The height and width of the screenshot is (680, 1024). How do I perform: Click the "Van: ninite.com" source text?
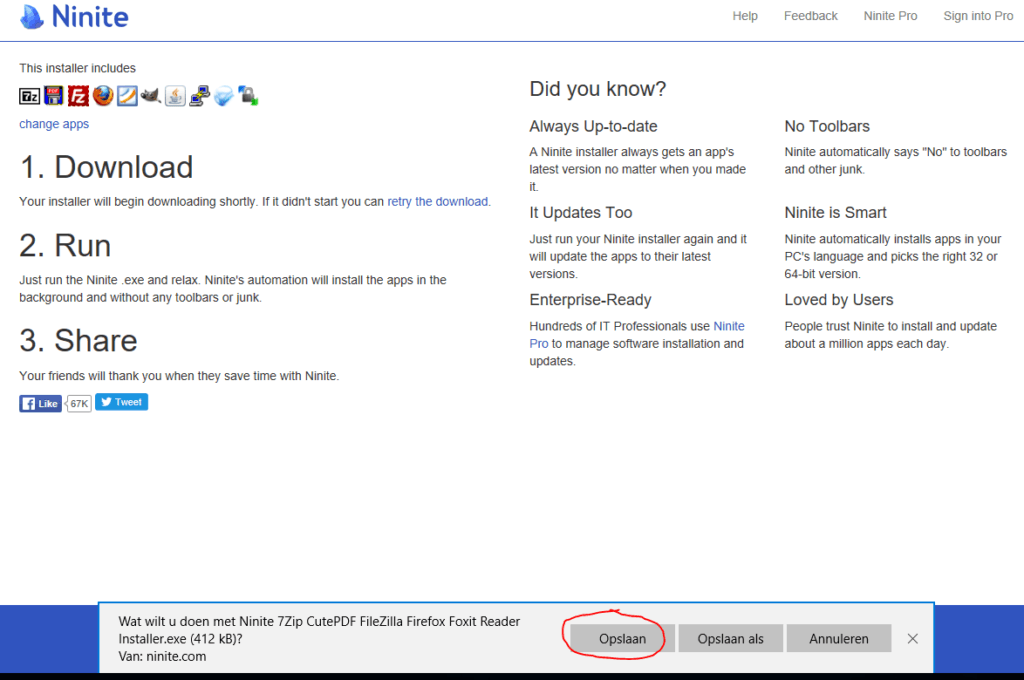coord(162,656)
